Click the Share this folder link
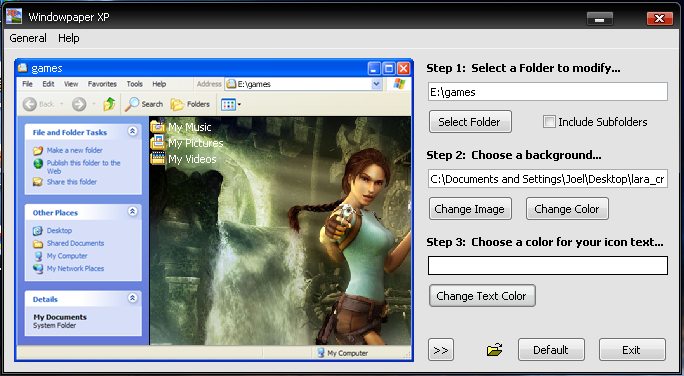The width and height of the screenshot is (684, 376). [x=72, y=181]
